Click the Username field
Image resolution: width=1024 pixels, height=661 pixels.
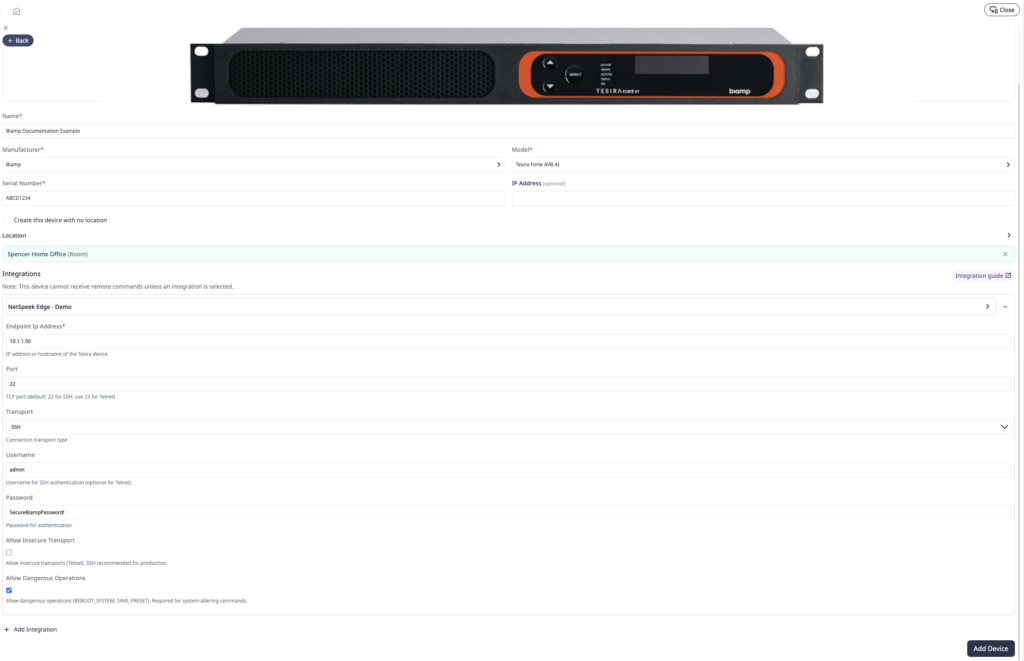pos(508,470)
